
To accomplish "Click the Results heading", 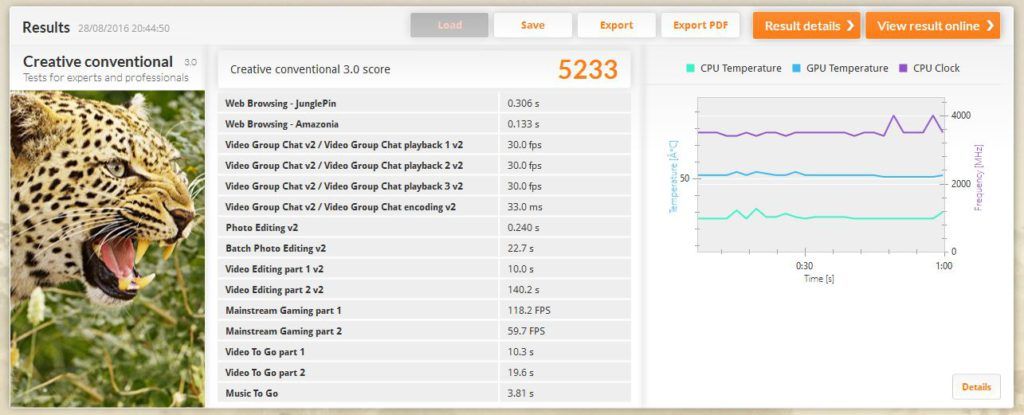I will (46, 27).
